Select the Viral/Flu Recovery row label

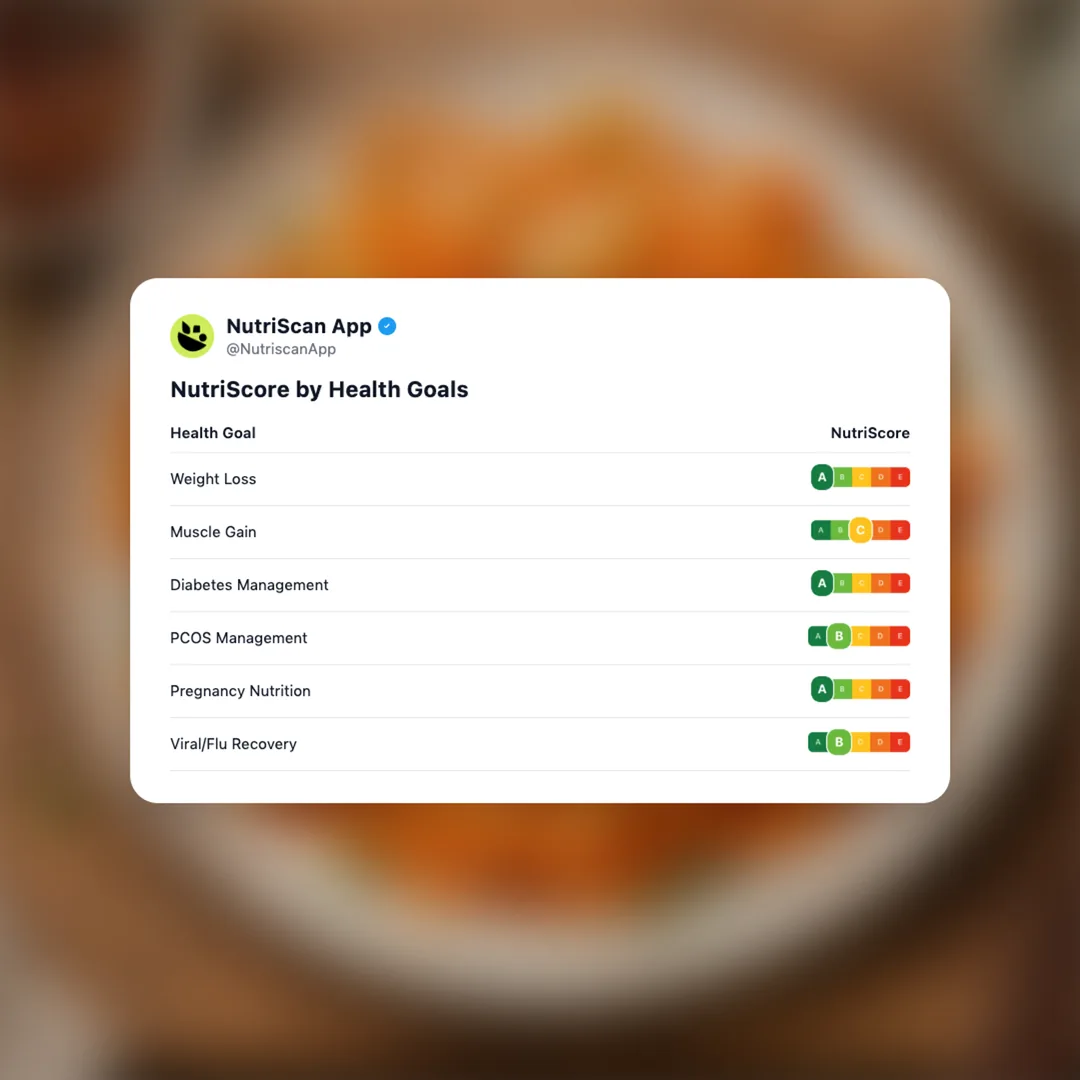(233, 744)
